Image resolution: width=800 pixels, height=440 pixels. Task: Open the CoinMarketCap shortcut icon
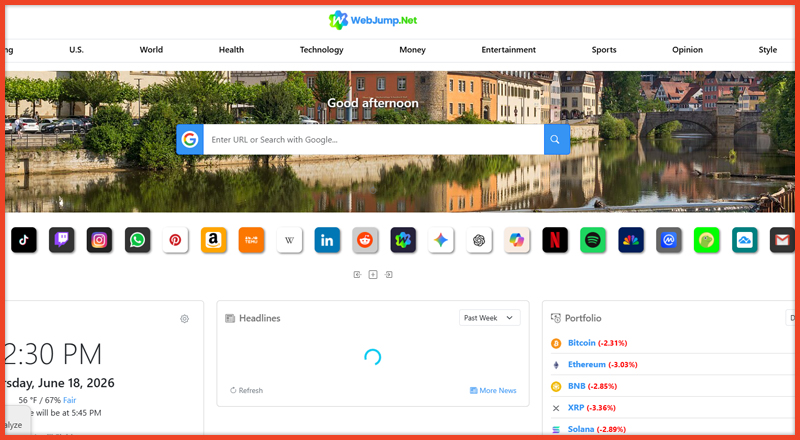669,240
